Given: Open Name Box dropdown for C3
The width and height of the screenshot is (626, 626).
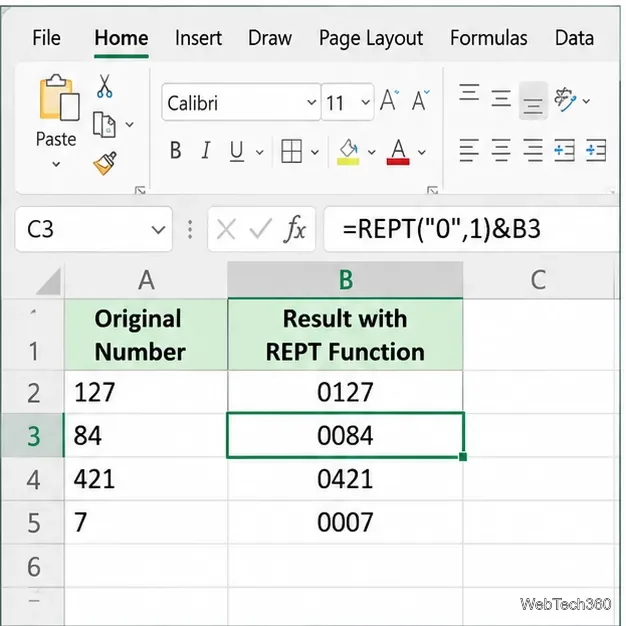Looking at the screenshot, I should point(158,230).
